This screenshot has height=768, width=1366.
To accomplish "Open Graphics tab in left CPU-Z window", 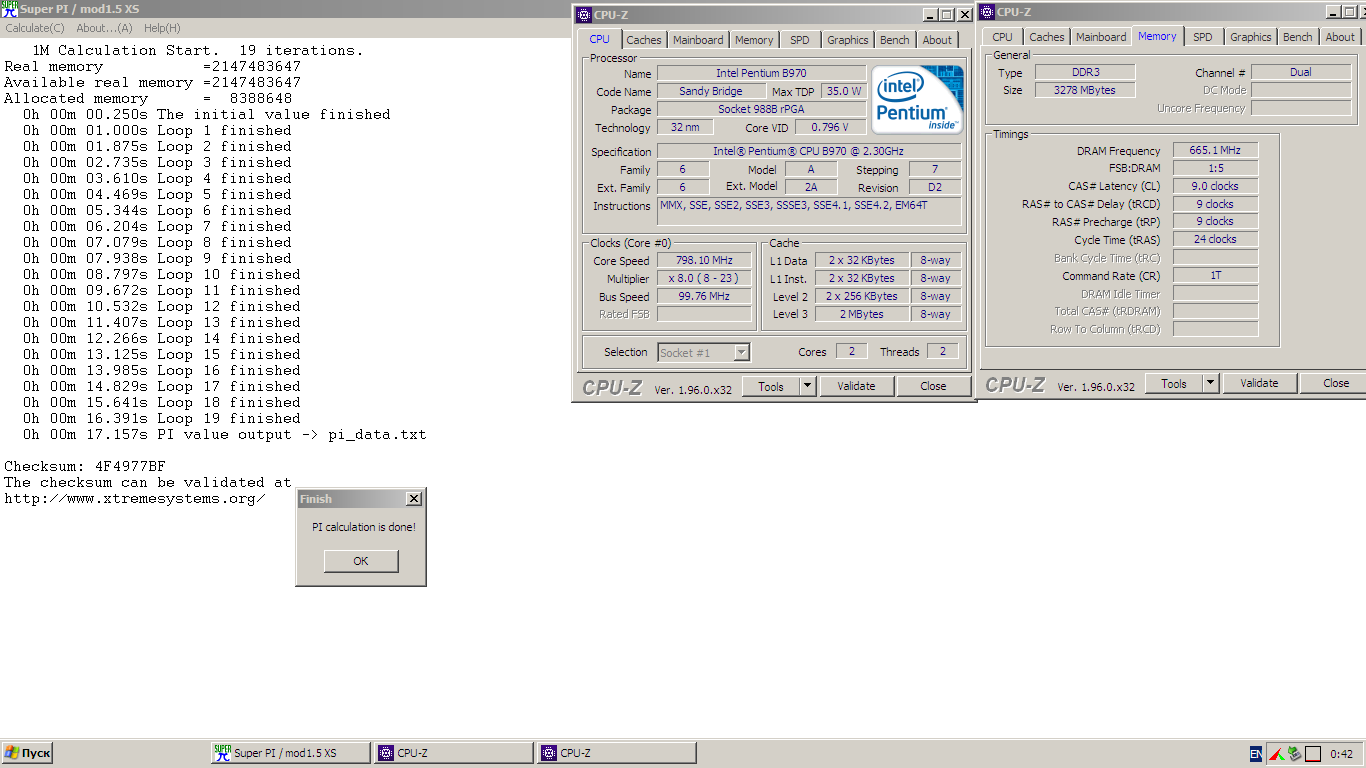I will [x=848, y=40].
